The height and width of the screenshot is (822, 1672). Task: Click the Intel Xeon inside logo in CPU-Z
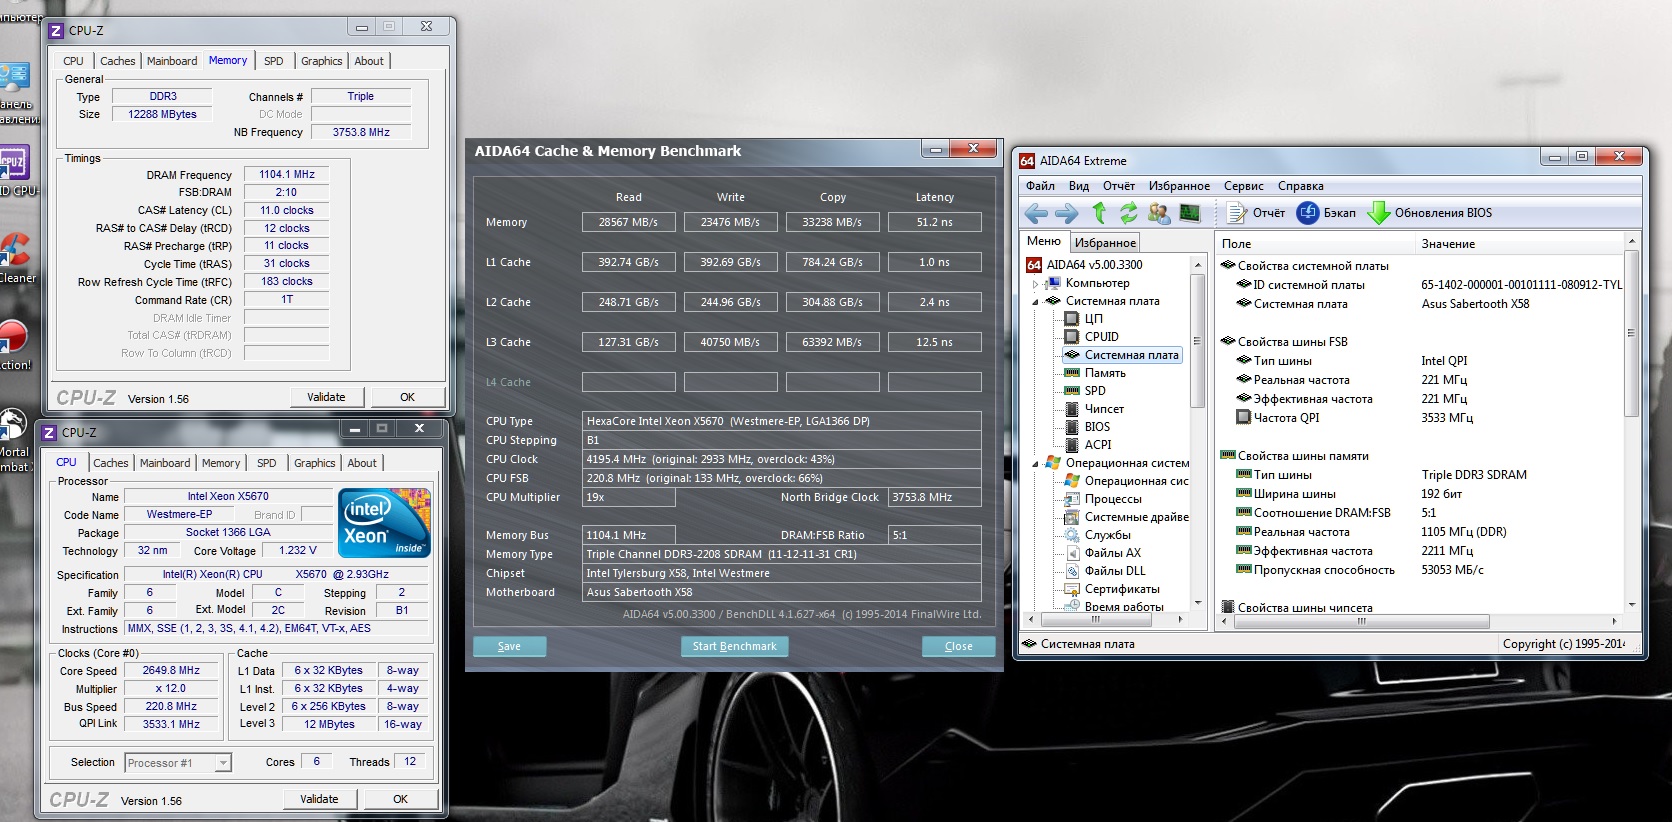(x=385, y=522)
